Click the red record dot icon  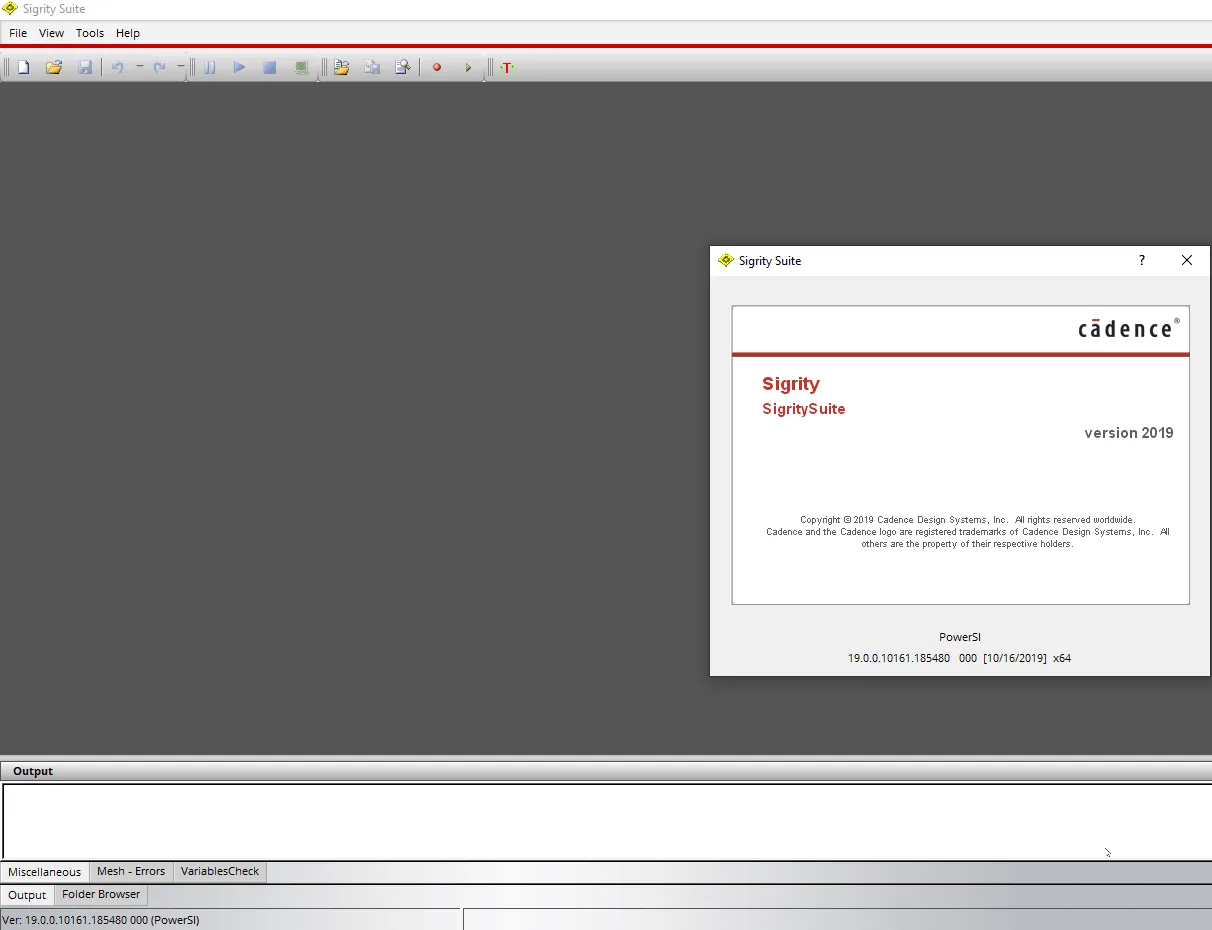(437, 67)
